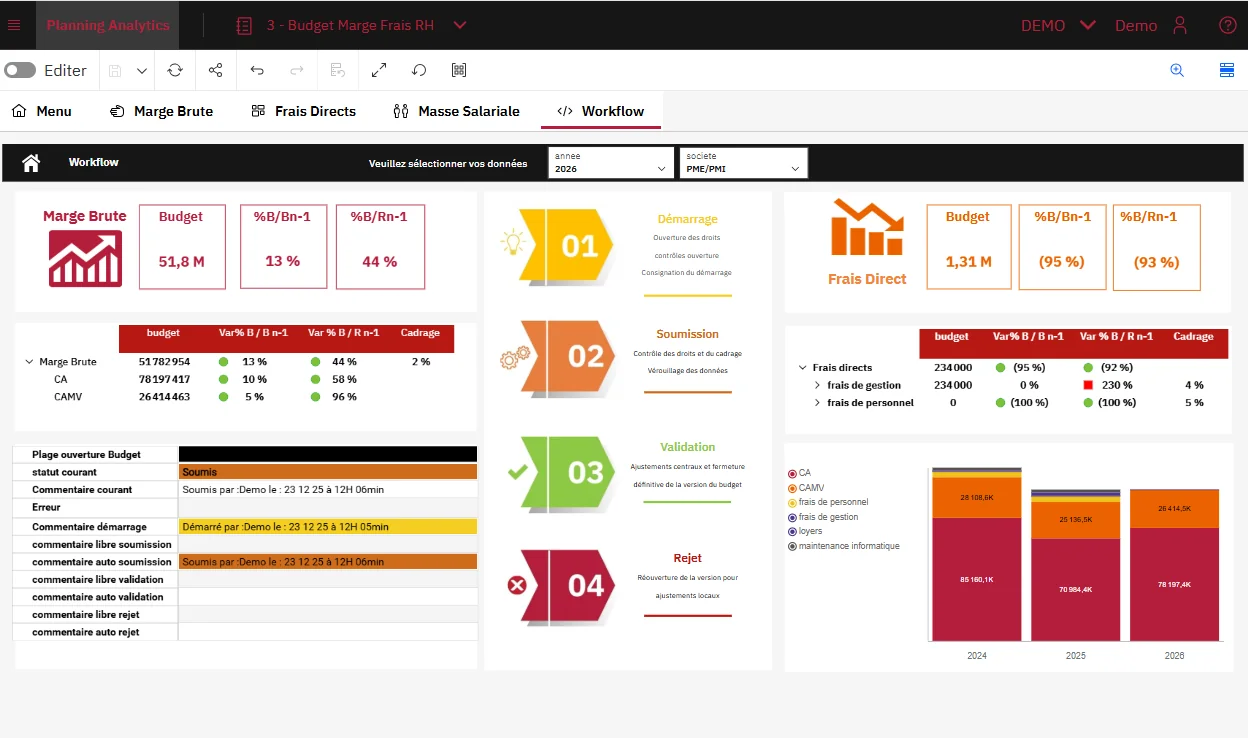Open the blue page layout icon top-right
The image size is (1248, 738).
pos(1227,70)
